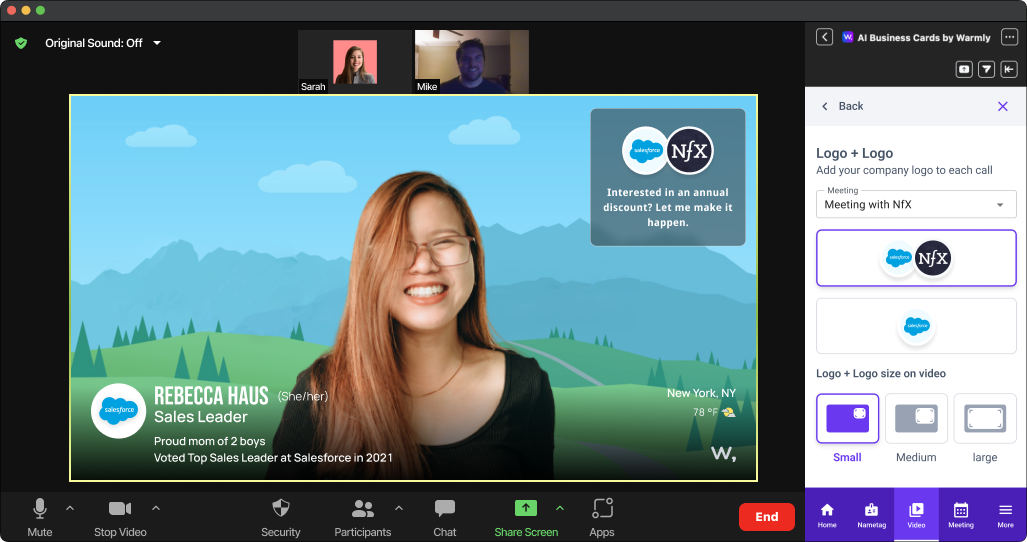The width and height of the screenshot is (1027, 542).
Task: Choose the large logo size option
Action: point(984,419)
